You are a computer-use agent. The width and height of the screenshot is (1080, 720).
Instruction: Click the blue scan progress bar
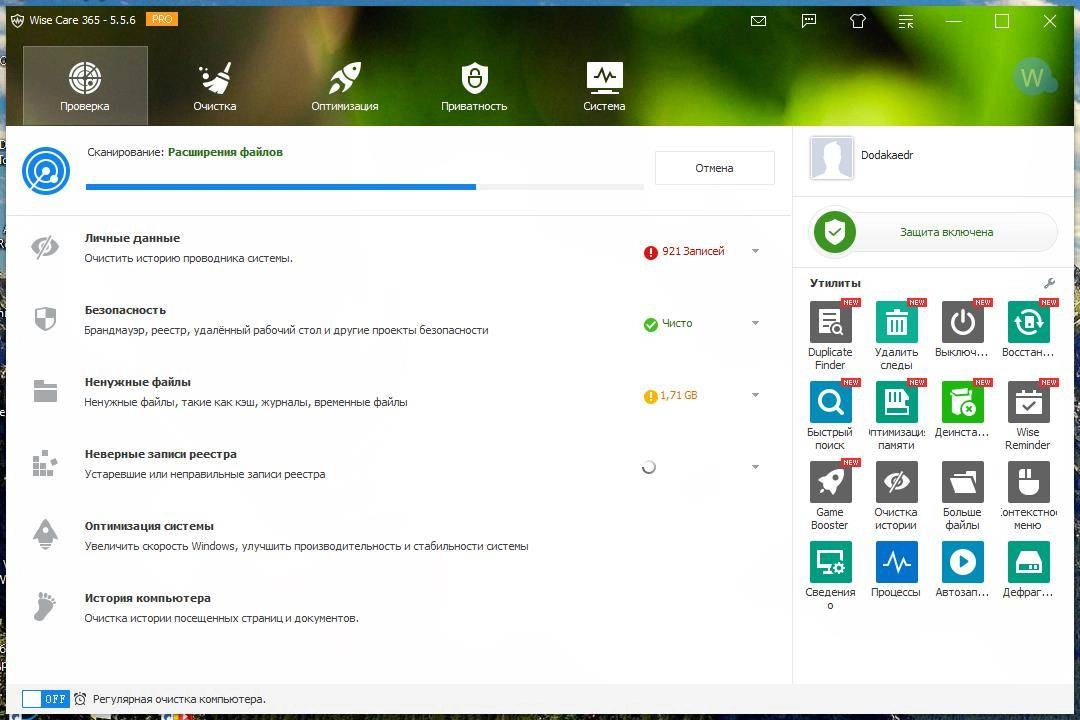point(365,187)
